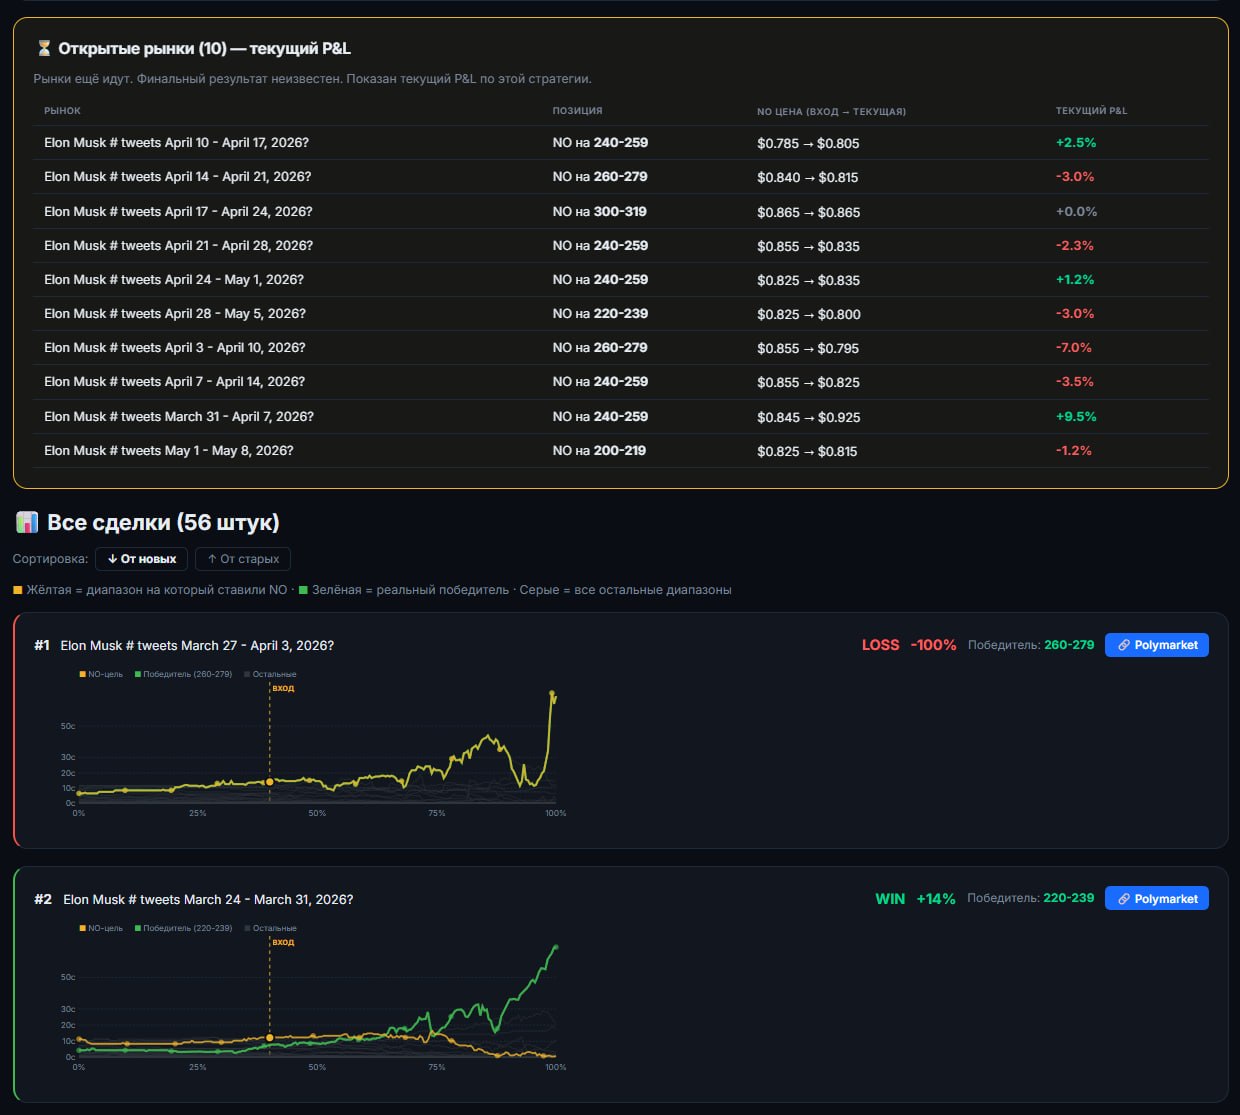
Task: Sort trades by От новых
Action: coord(141,559)
